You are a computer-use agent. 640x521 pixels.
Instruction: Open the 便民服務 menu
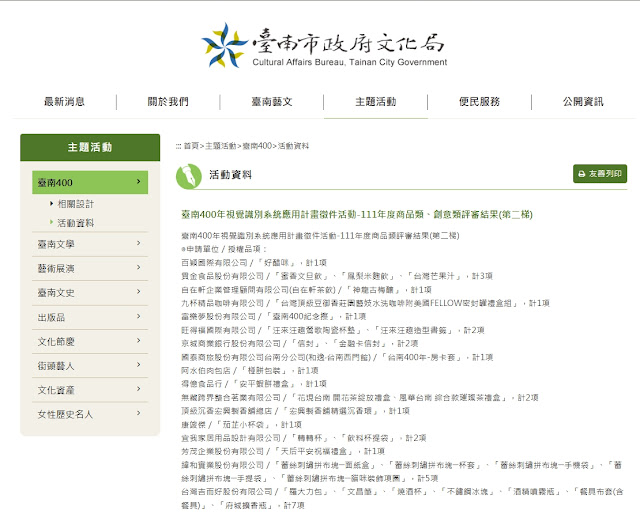click(479, 102)
